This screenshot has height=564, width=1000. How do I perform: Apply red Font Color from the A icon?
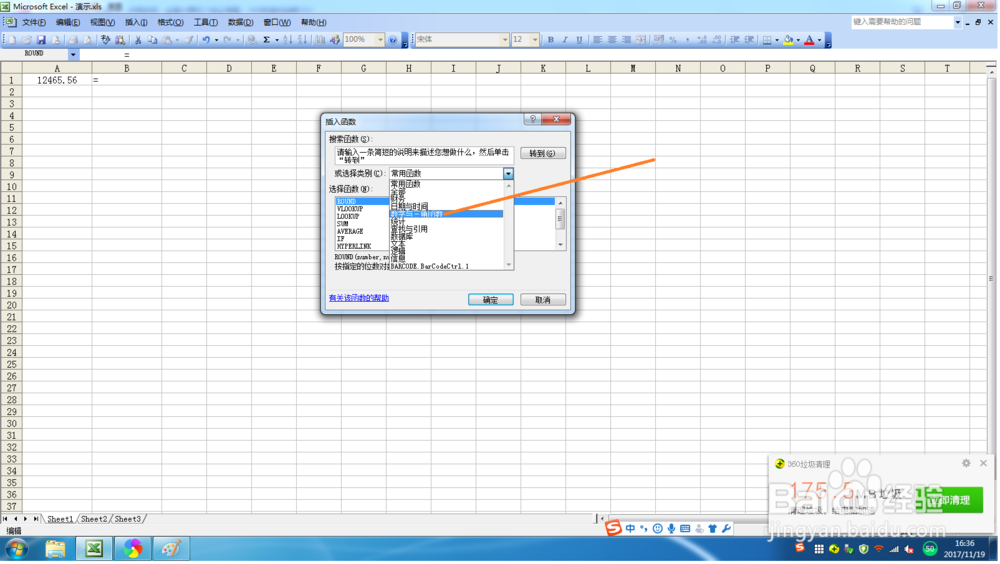(809, 40)
